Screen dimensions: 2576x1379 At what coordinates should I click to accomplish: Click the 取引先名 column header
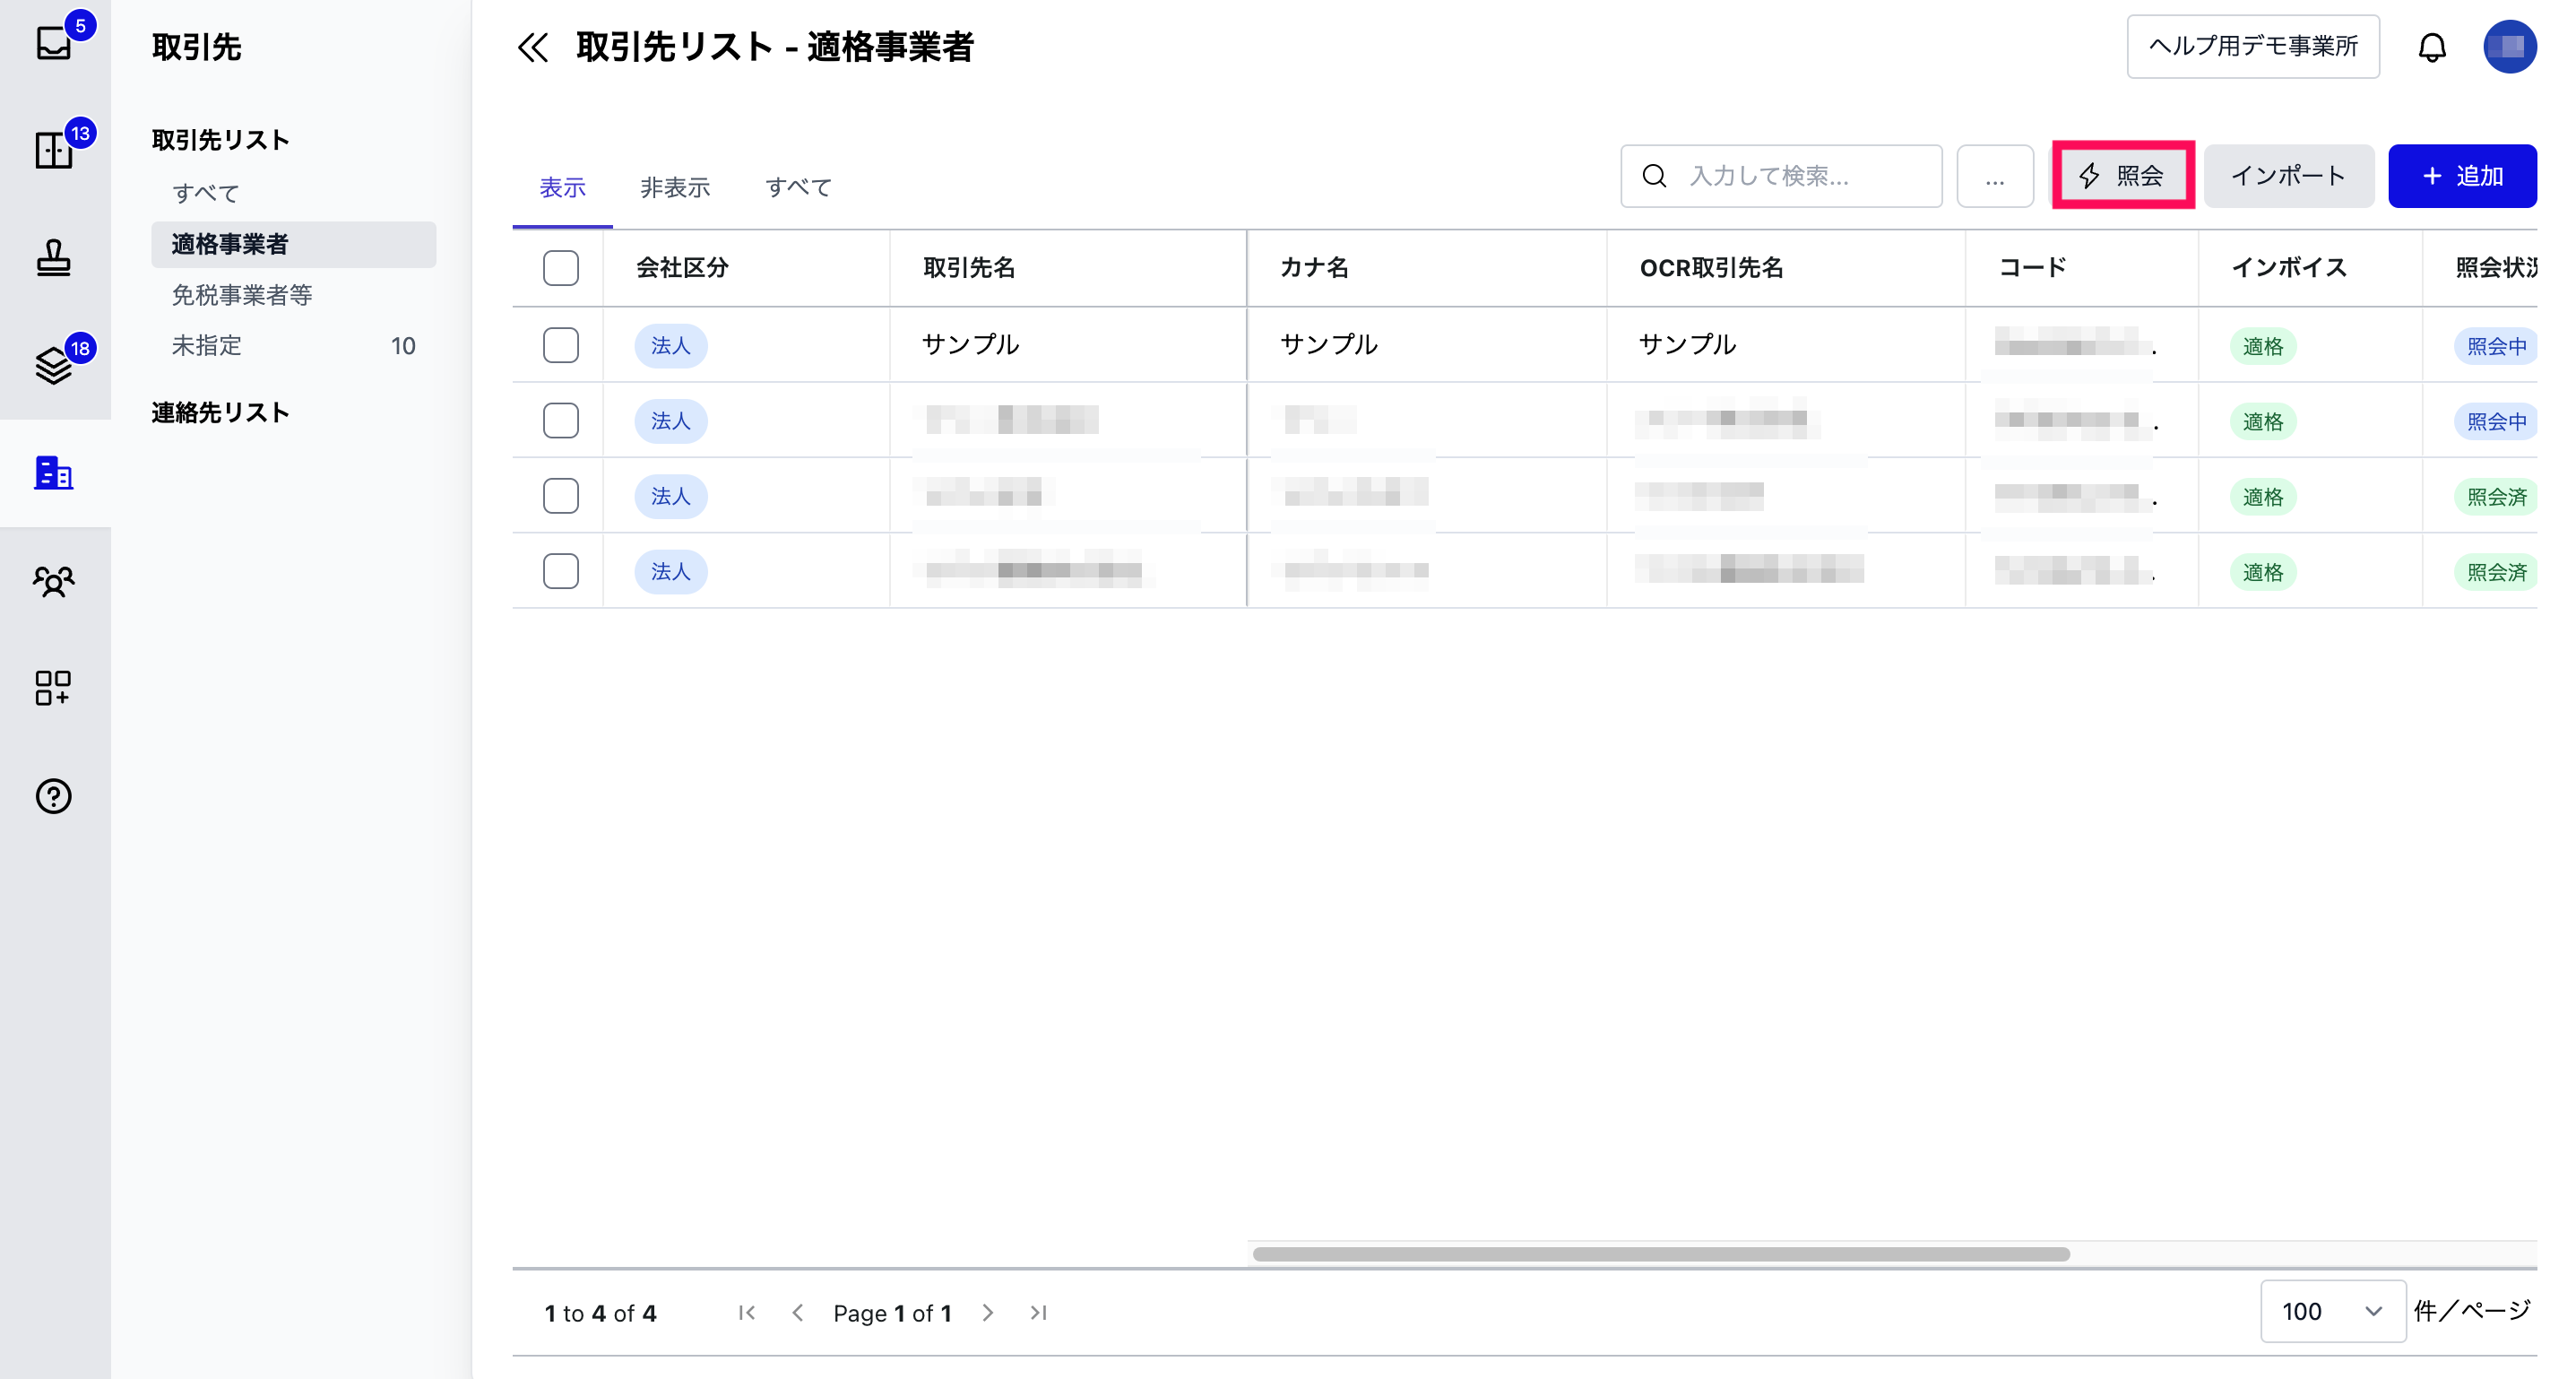pos(969,268)
